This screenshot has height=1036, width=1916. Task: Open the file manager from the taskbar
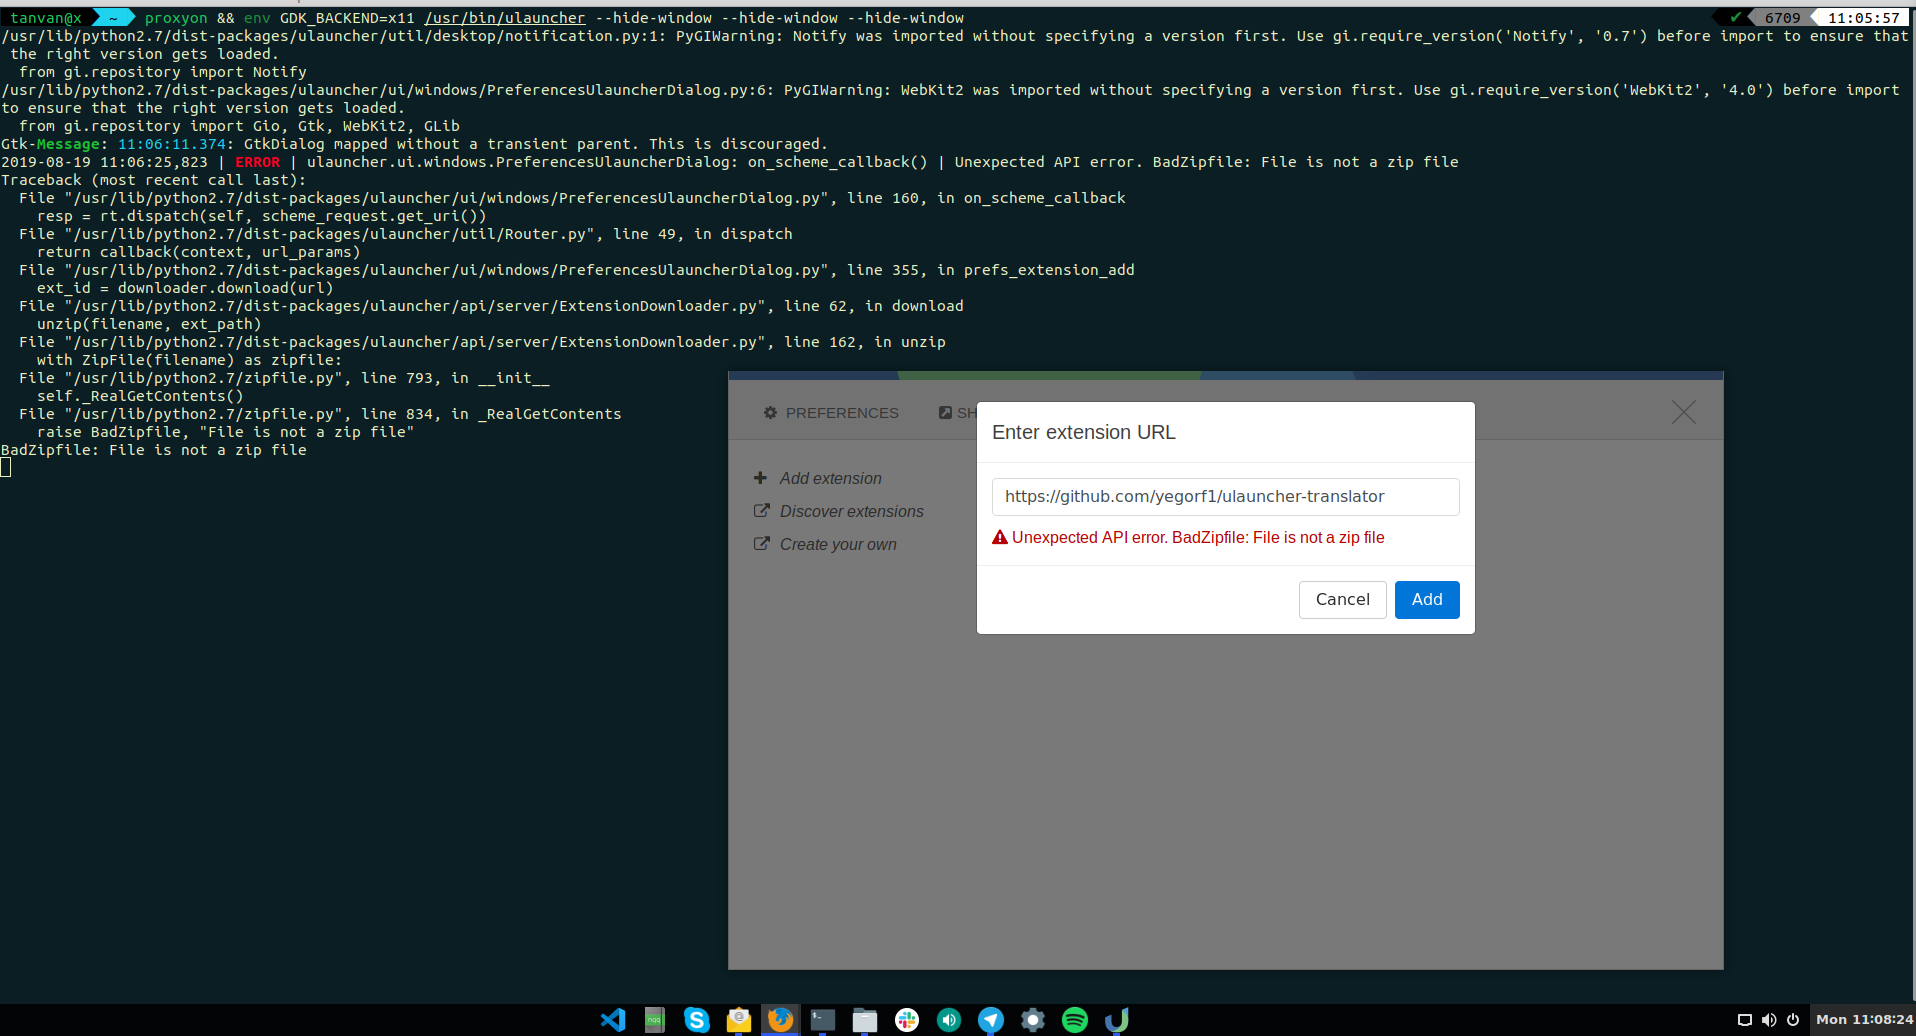click(x=864, y=1019)
